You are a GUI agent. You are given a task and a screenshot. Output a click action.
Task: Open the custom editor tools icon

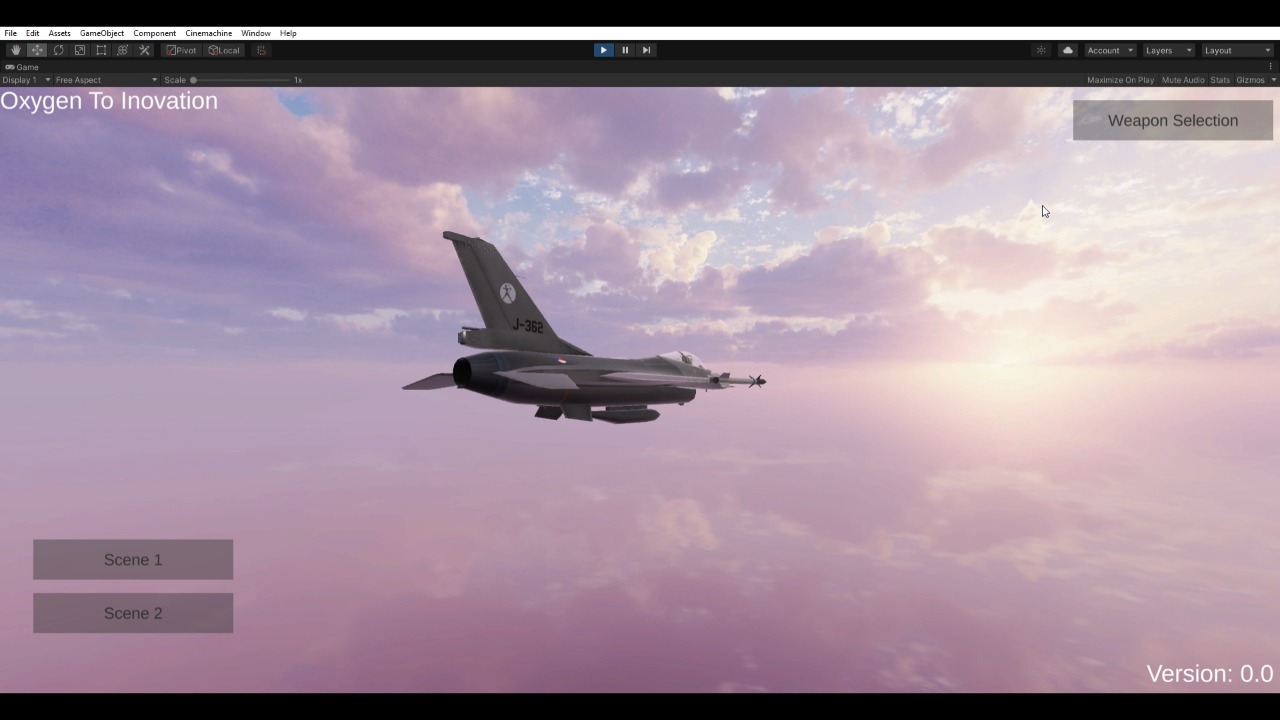point(144,50)
